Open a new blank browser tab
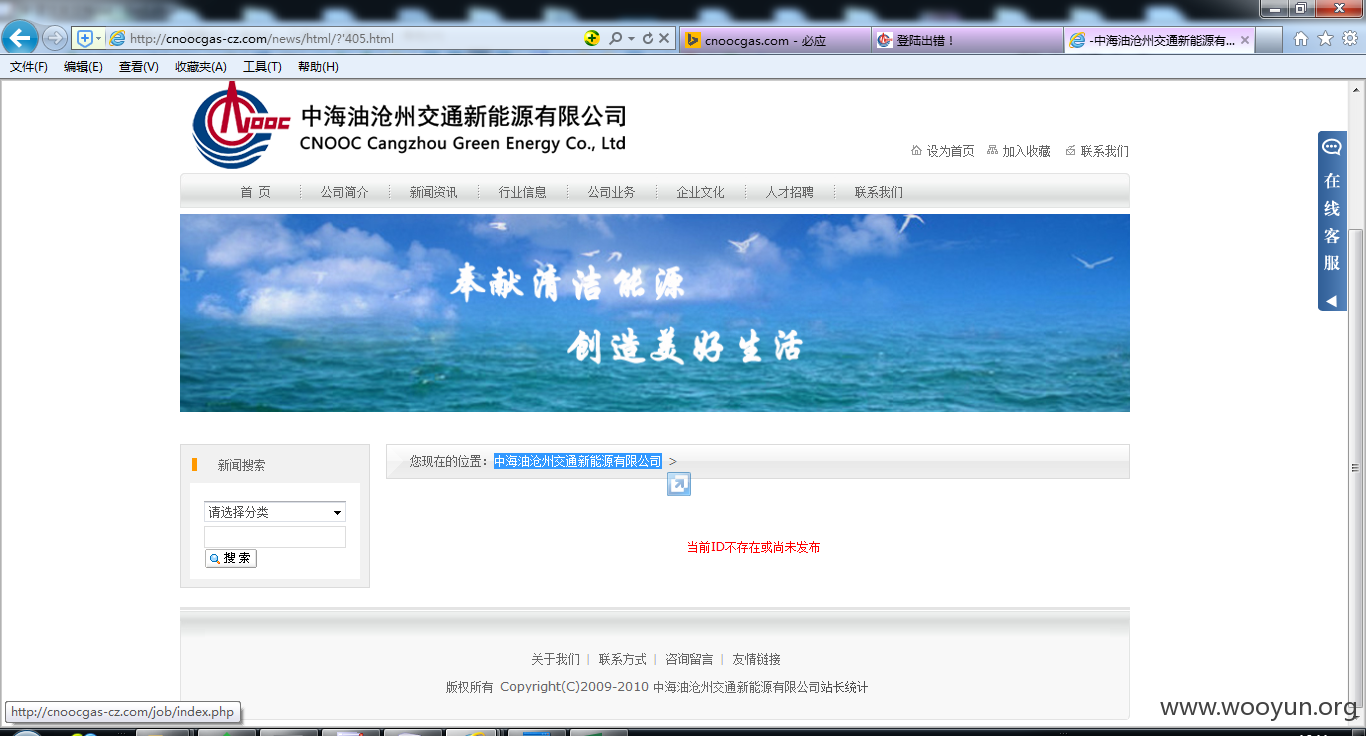Image resolution: width=1366 pixels, height=736 pixels. [1269, 40]
